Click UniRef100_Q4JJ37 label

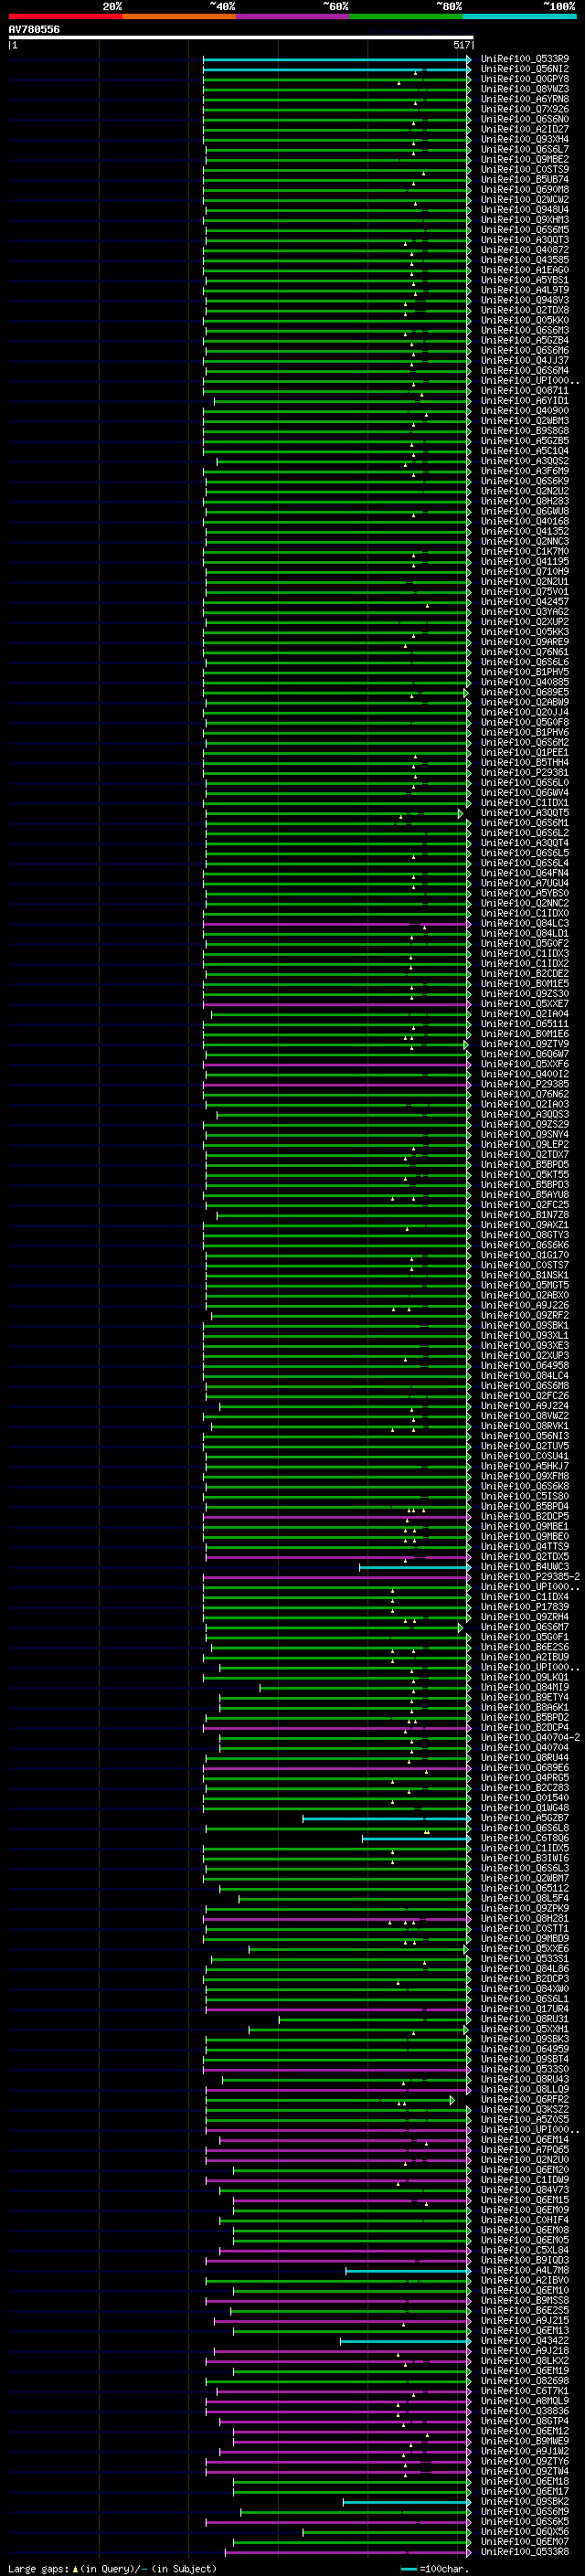525,361
